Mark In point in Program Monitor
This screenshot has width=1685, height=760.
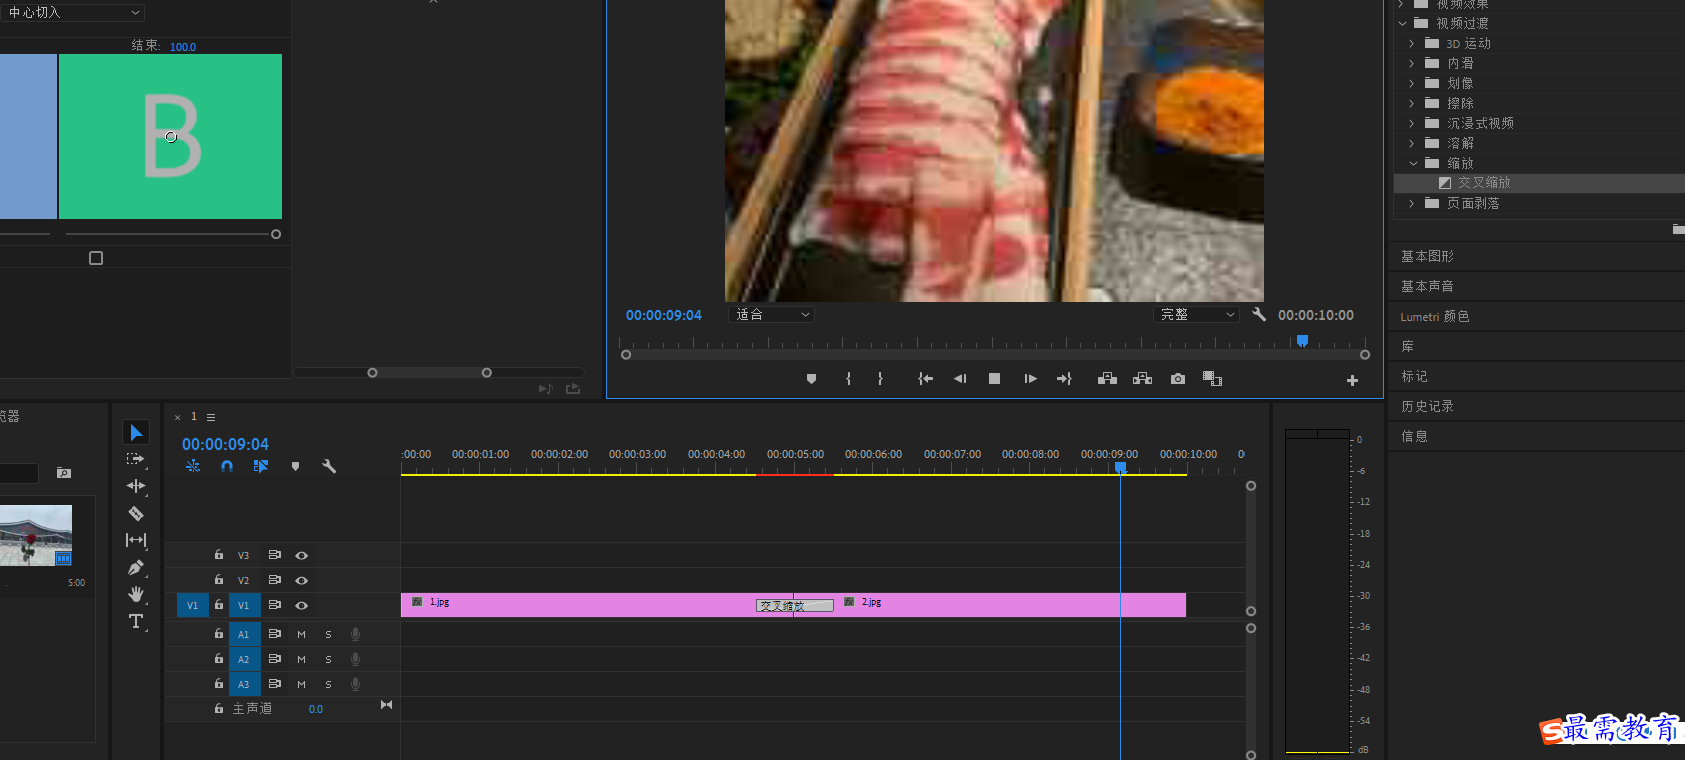tap(848, 379)
